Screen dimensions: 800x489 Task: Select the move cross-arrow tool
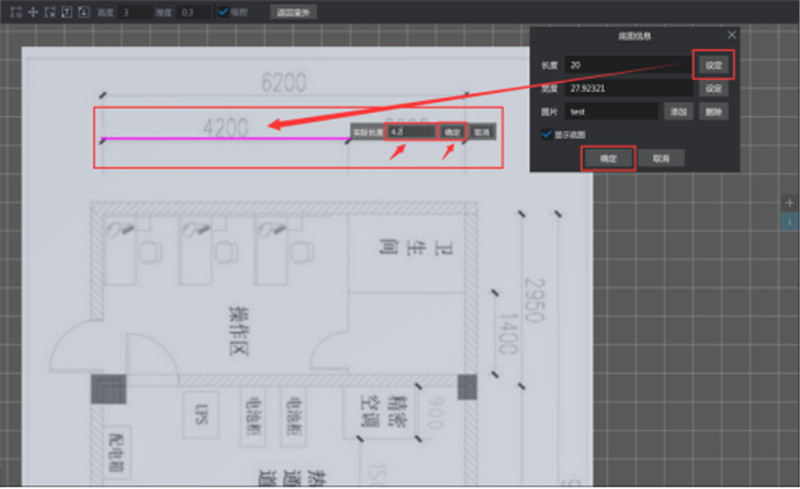(32, 12)
